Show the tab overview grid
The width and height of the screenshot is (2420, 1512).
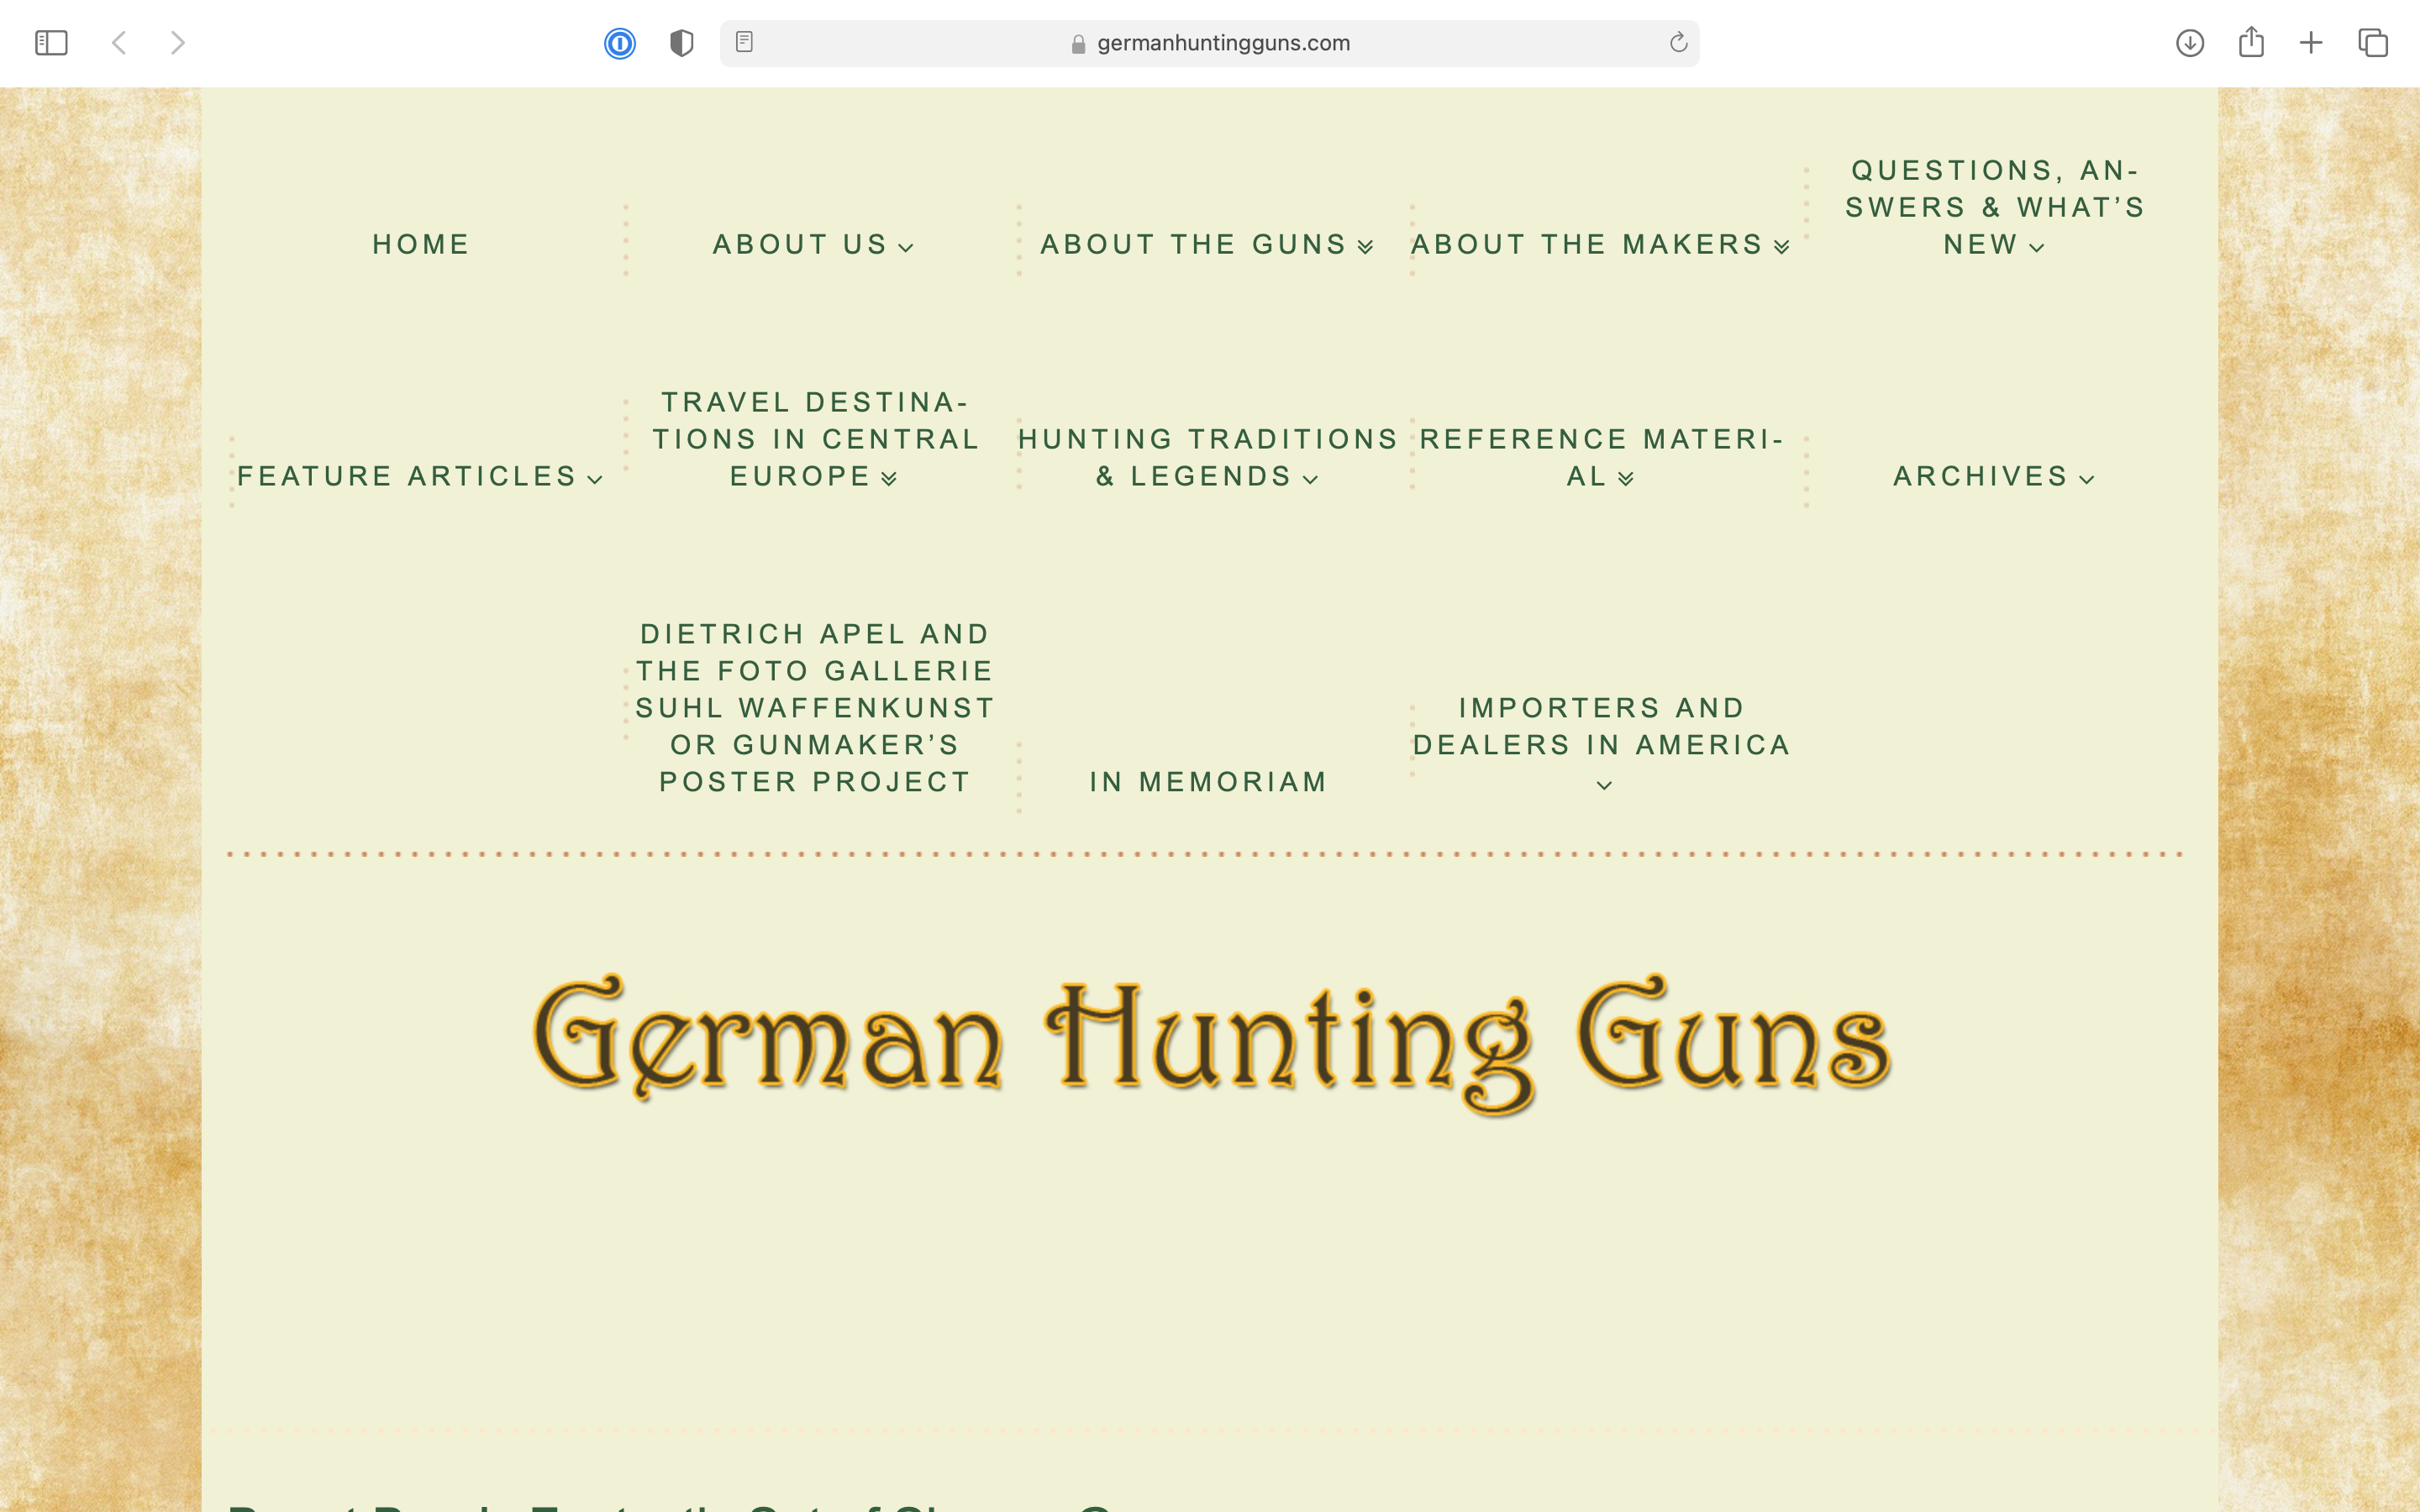point(2373,43)
